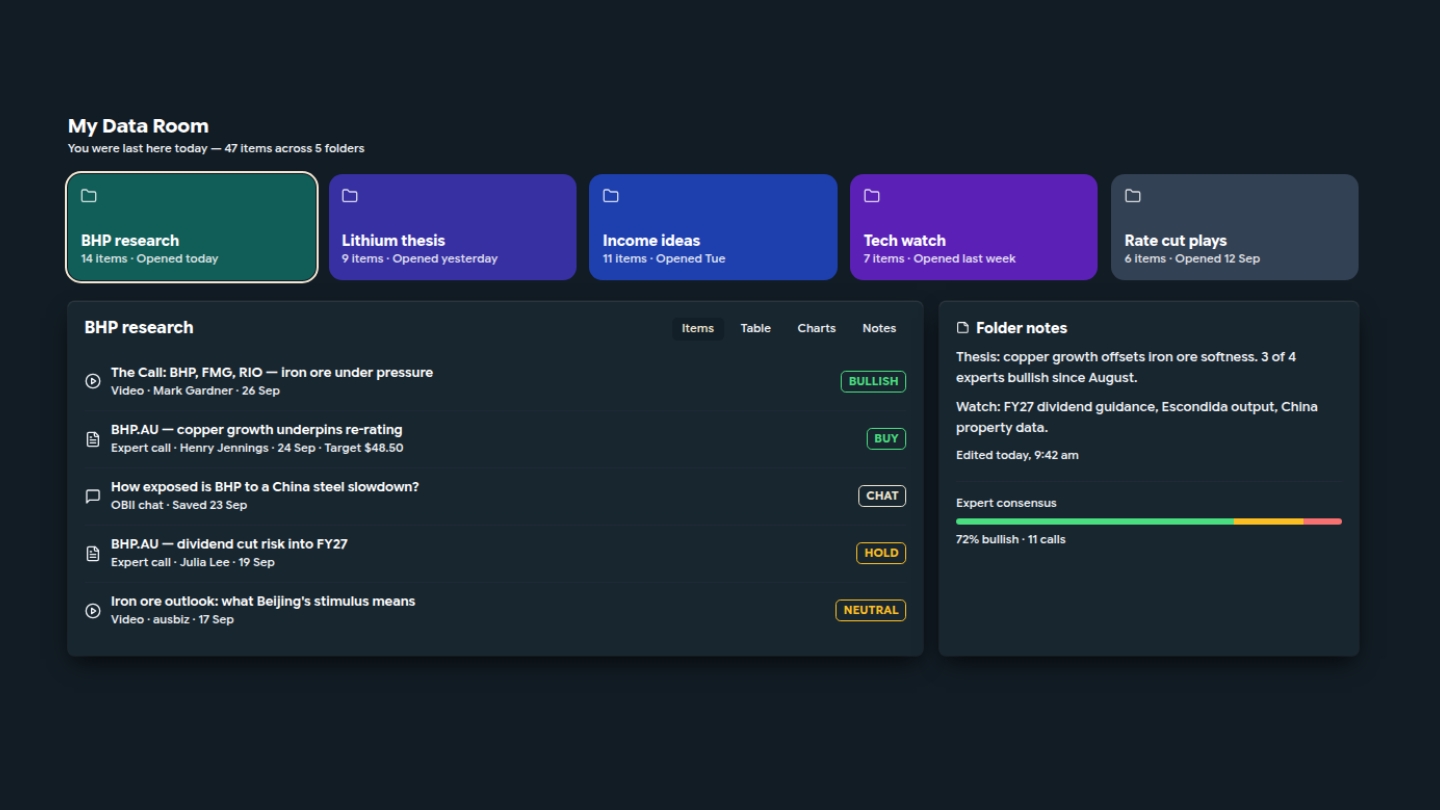Click the 'My Data Room' heading
The width and height of the screenshot is (1440, 810).
[x=138, y=126]
